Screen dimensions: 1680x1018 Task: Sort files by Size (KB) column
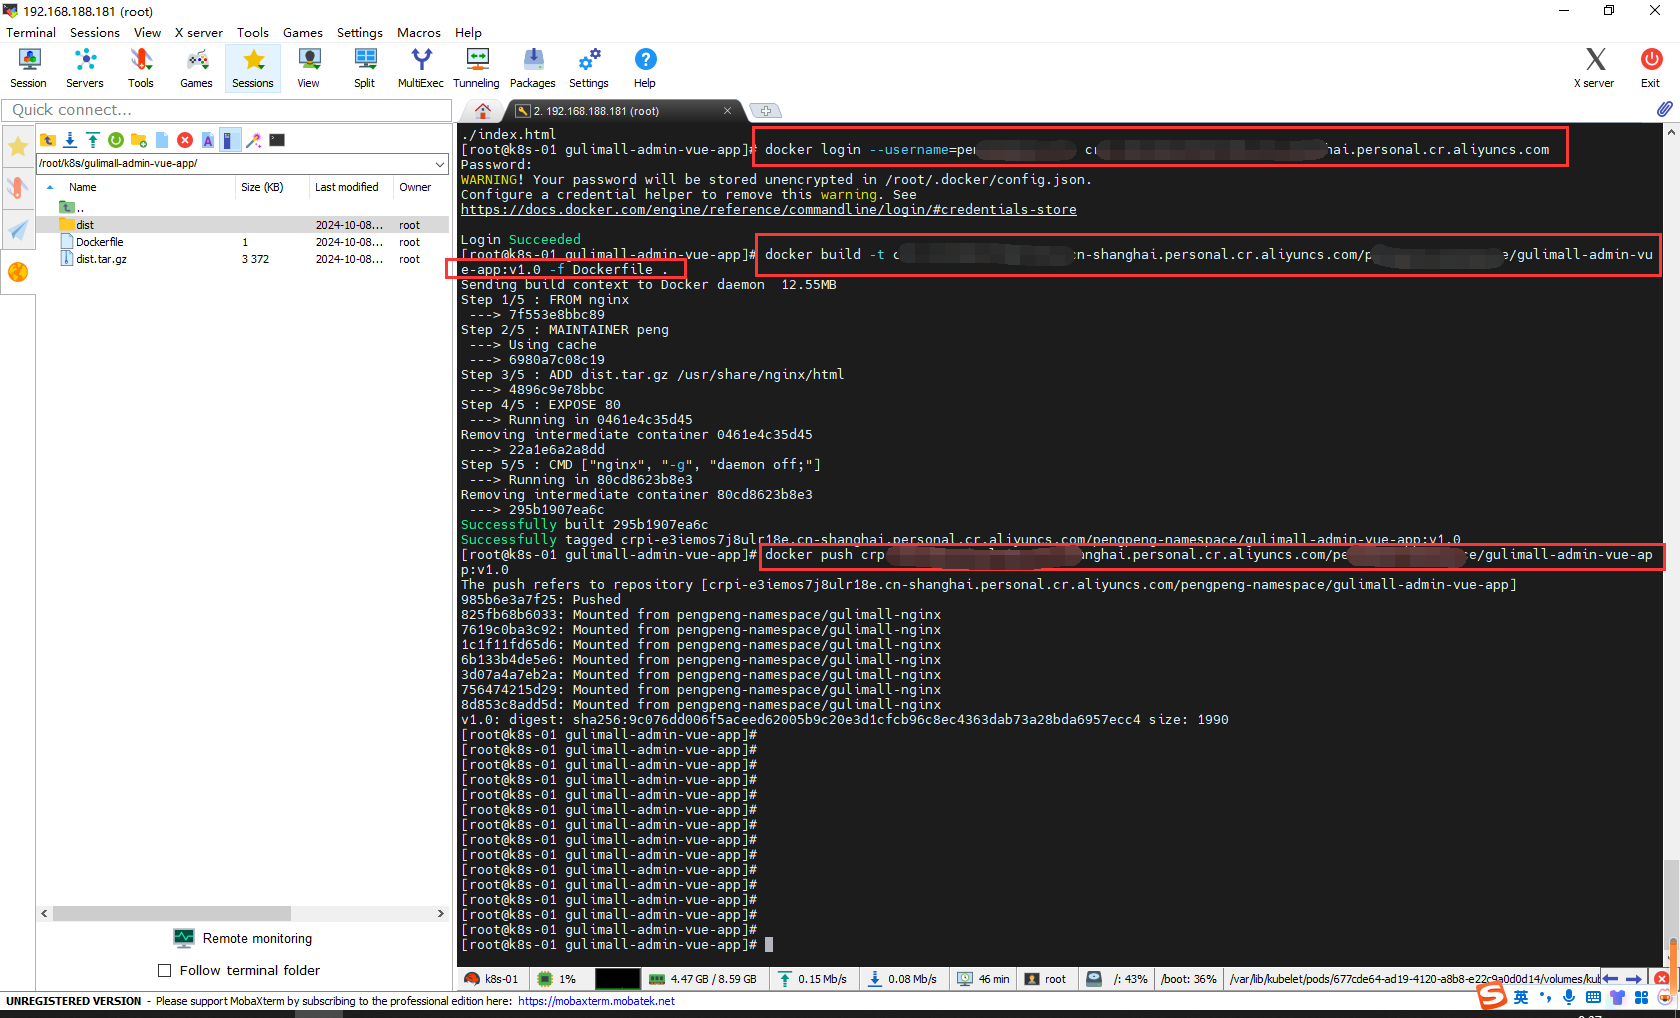pos(262,187)
